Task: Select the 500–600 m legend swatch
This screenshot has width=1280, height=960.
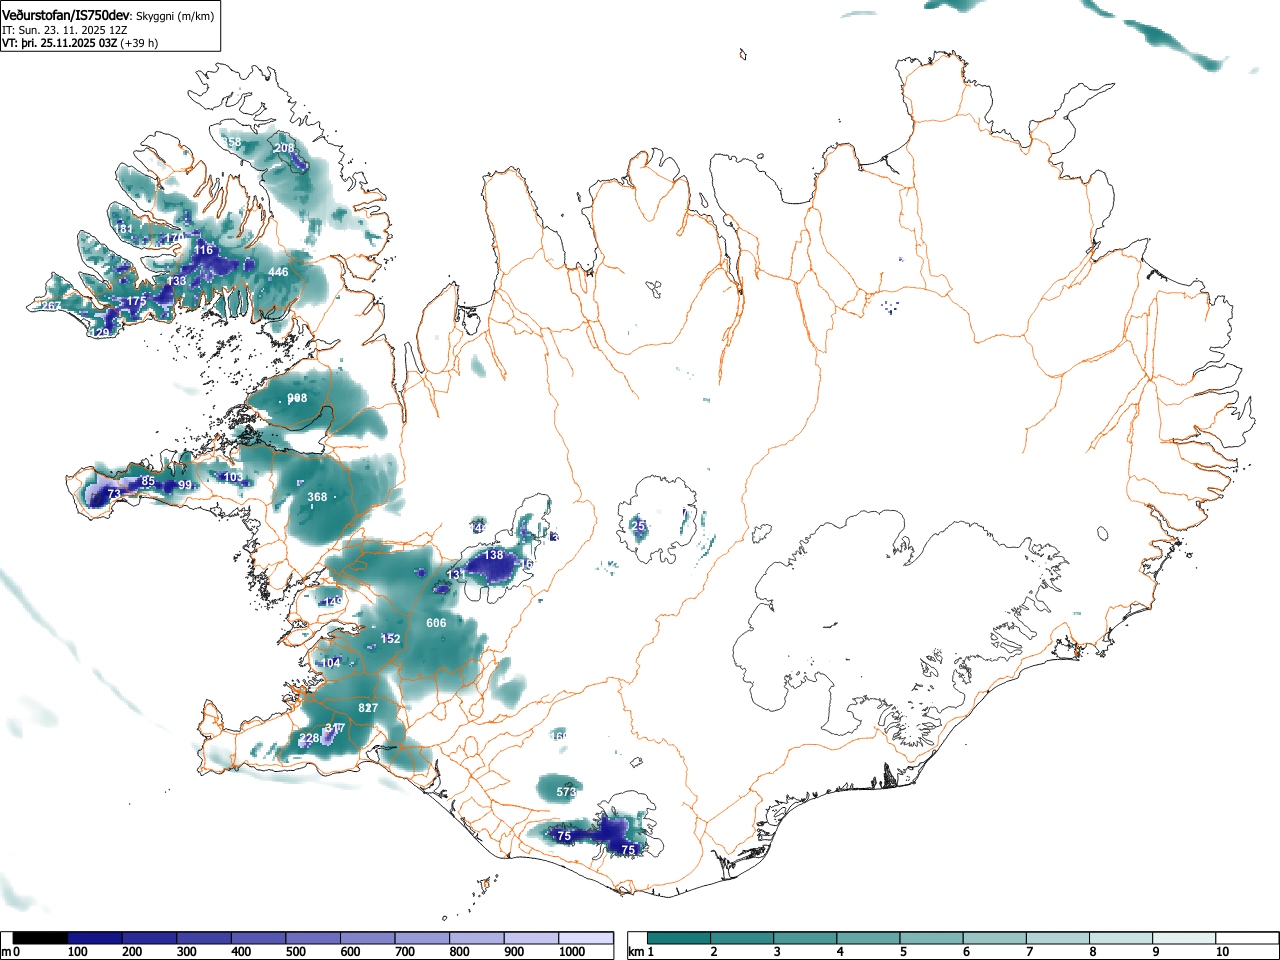Action: [x=313, y=938]
